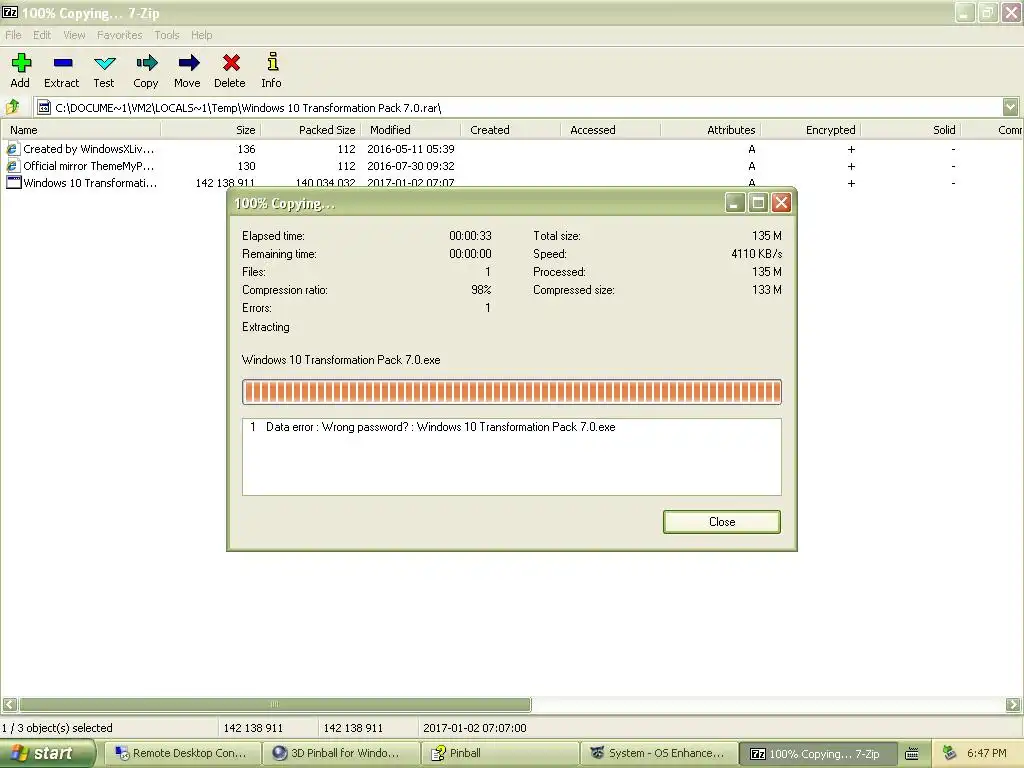
Task: Sort by the Size column header
Action: pyautogui.click(x=211, y=130)
